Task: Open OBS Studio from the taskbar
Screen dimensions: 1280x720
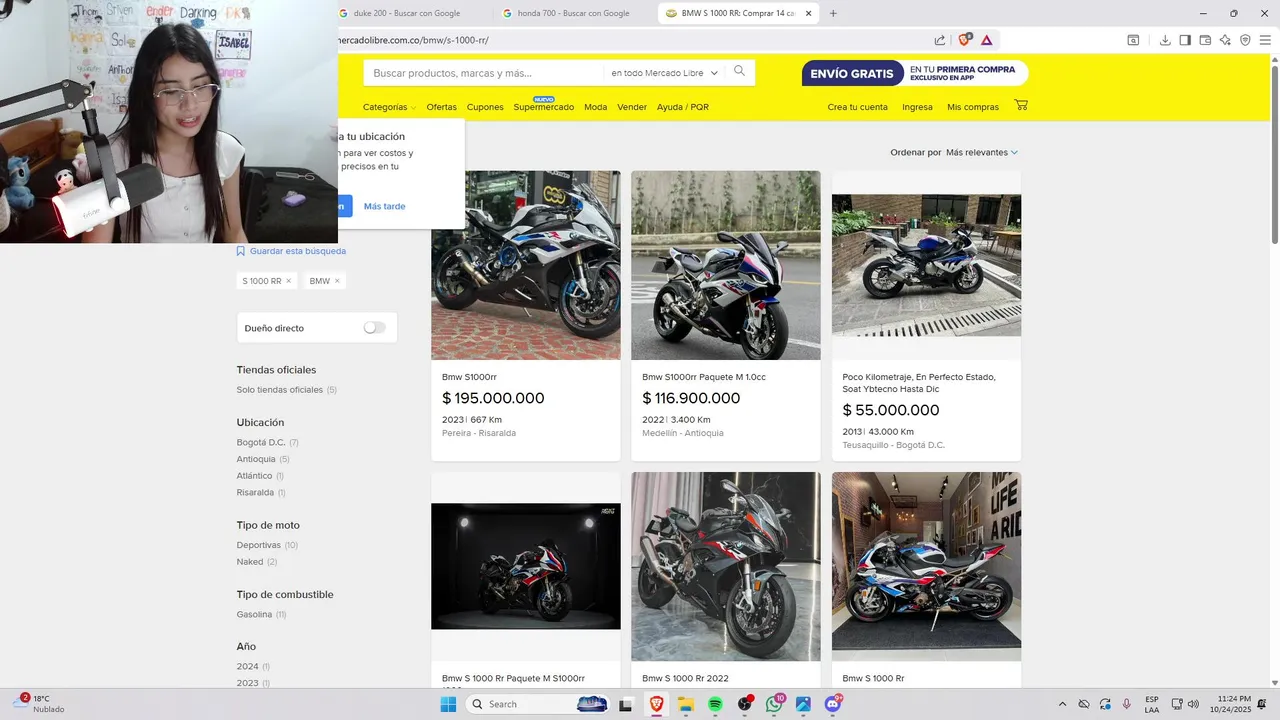Action: pyautogui.click(x=745, y=704)
